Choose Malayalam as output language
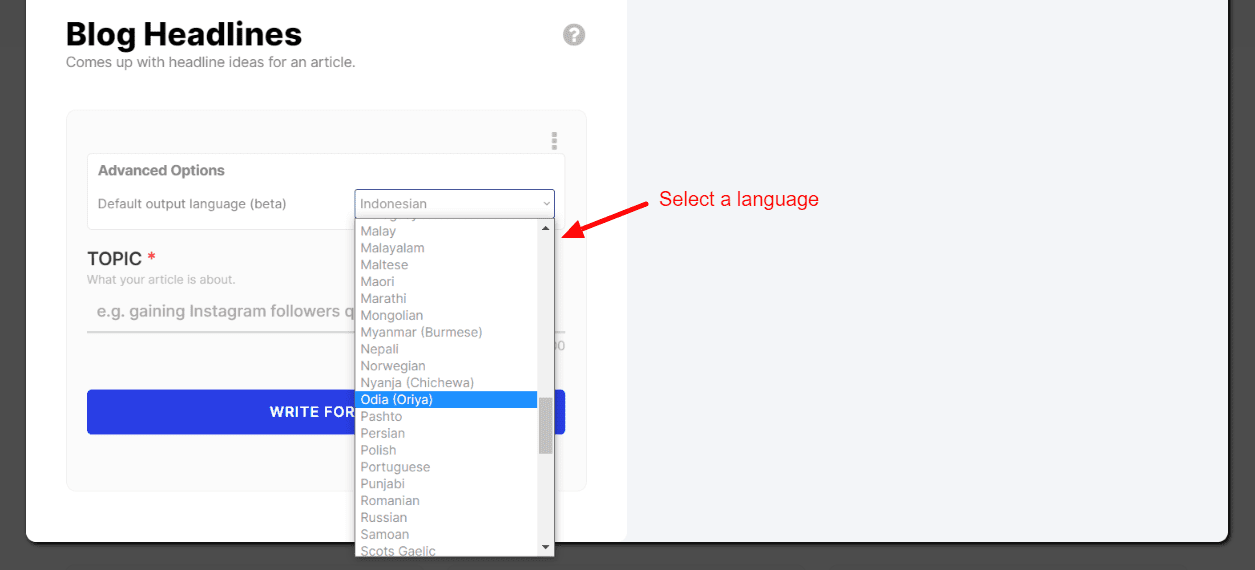The width and height of the screenshot is (1255, 570). point(392,248)
